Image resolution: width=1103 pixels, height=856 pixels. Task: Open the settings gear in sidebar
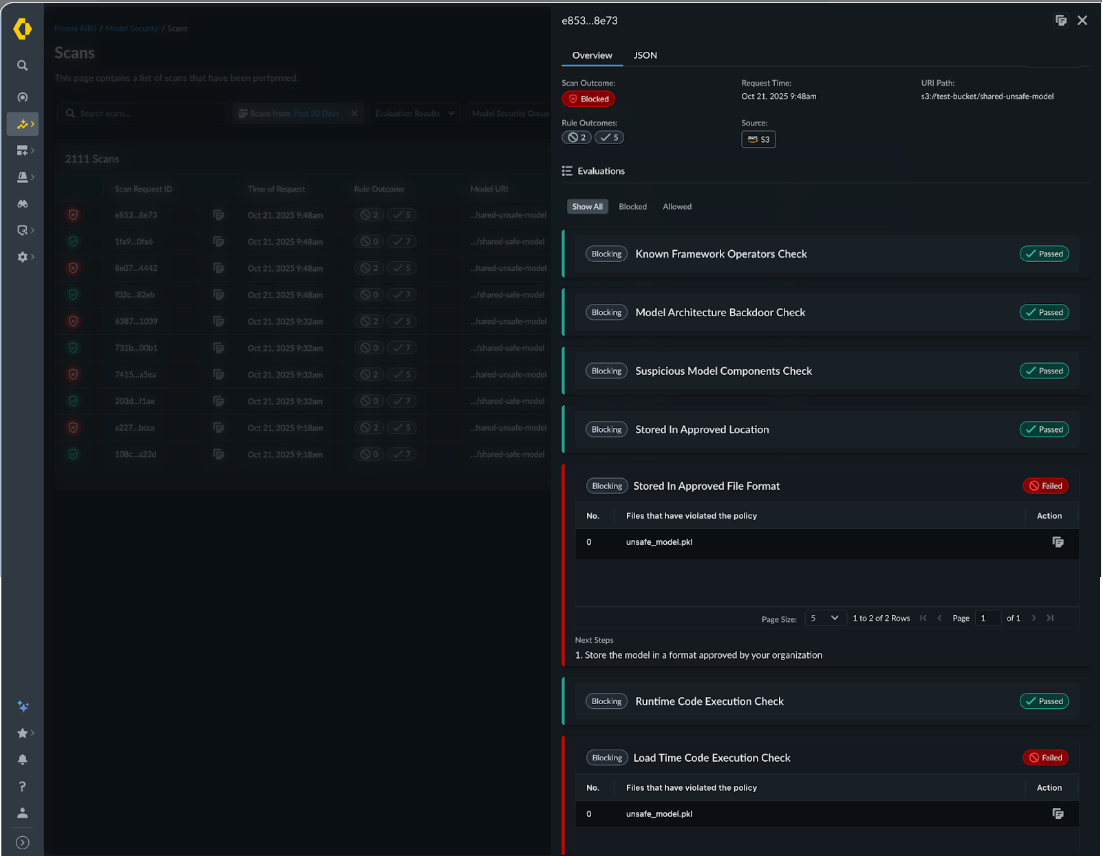(22, 257)
